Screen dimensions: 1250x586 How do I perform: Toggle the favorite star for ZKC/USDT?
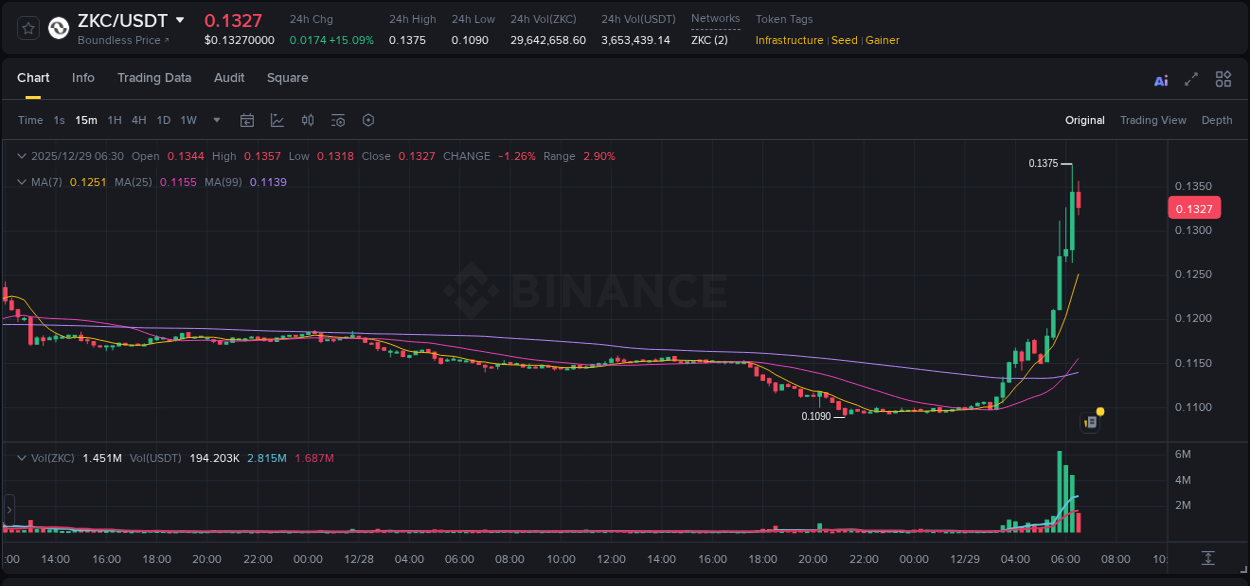coord(27,27)
